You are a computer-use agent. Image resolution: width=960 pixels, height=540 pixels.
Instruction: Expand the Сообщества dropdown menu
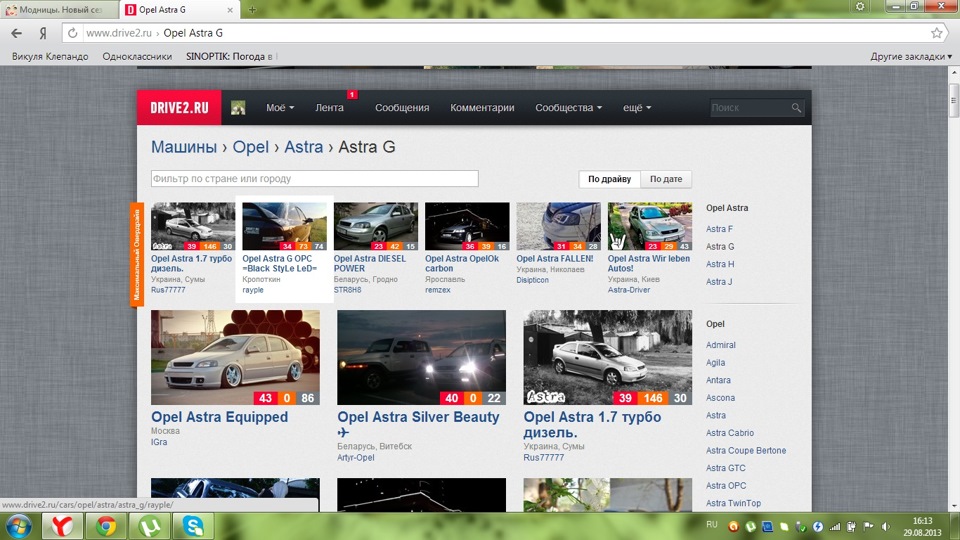point(568,108)
